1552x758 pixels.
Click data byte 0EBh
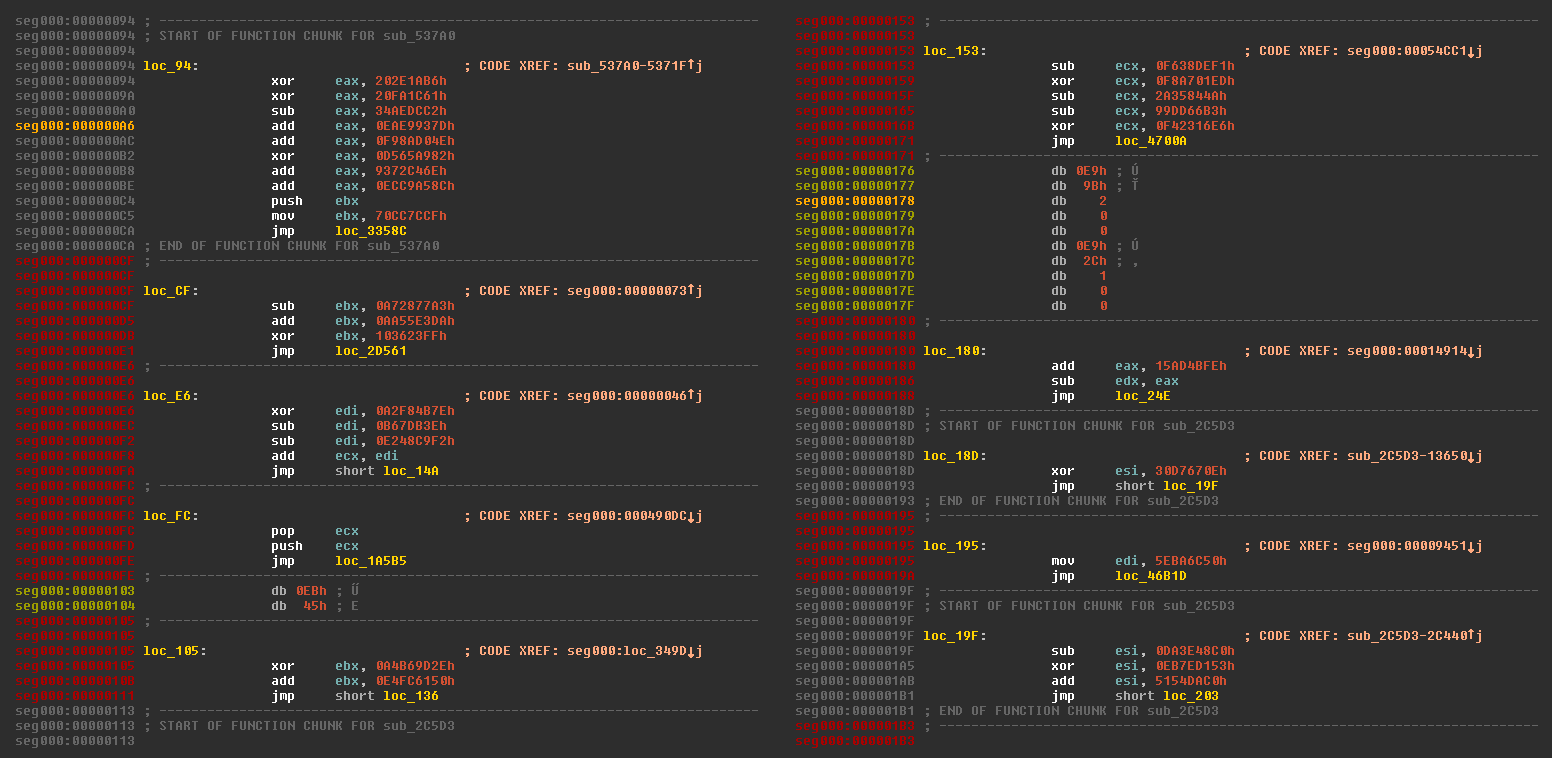(x=311, y=591)
